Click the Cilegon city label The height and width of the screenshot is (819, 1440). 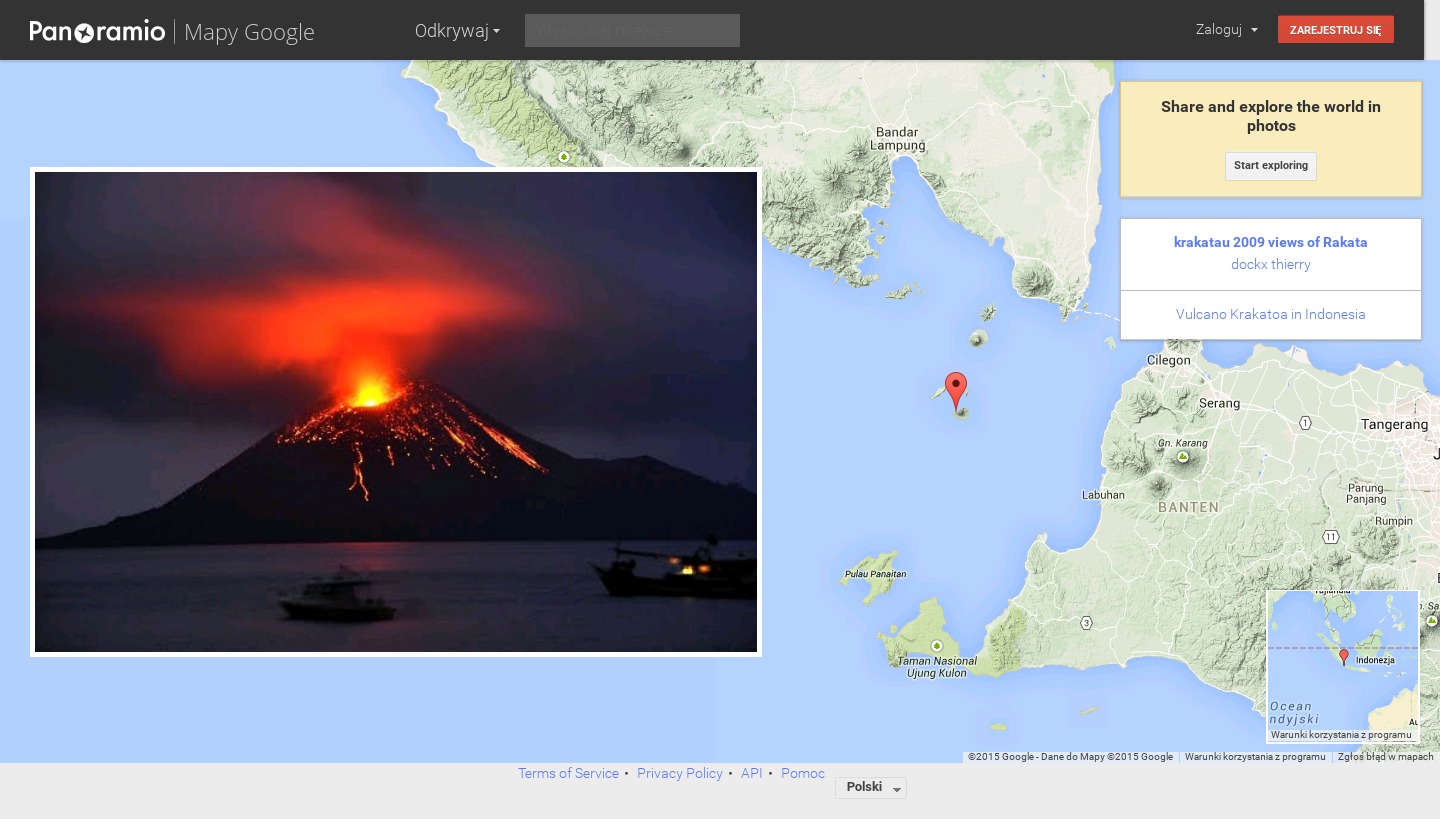[x=1169, y=360]
